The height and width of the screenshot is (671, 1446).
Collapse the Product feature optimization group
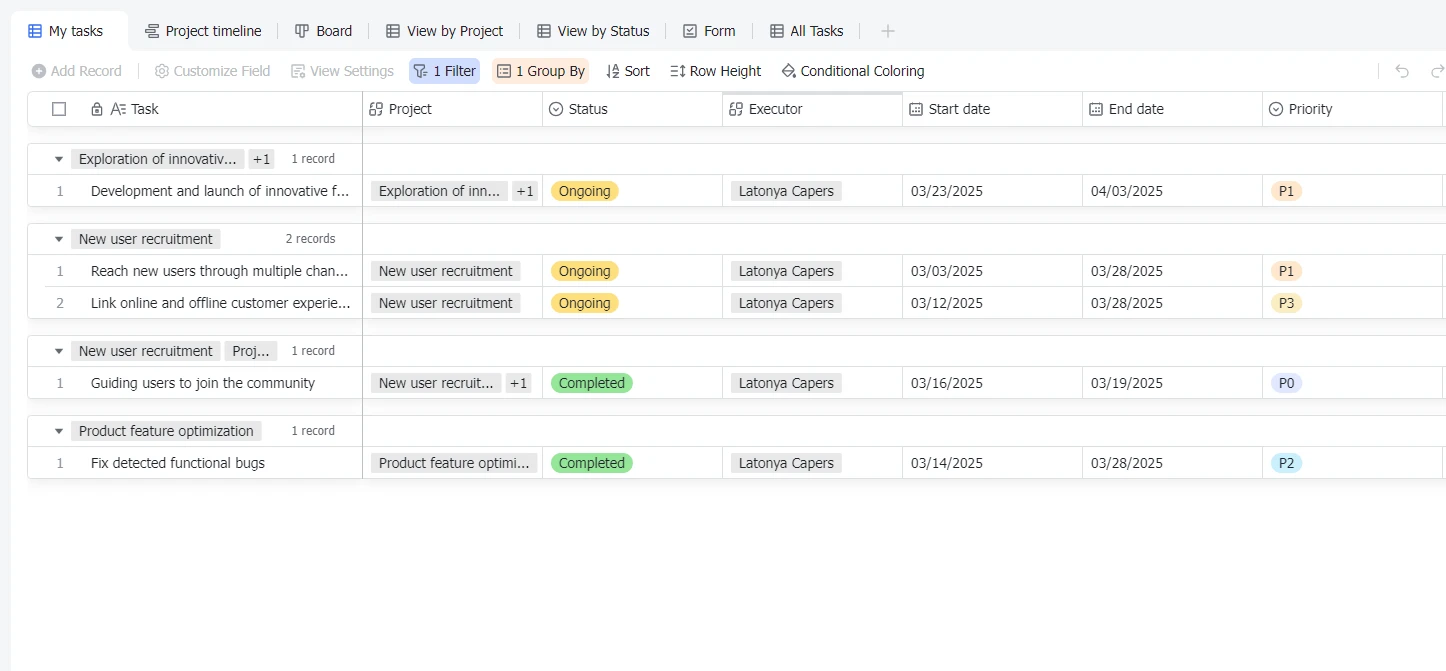click(59, 431)
